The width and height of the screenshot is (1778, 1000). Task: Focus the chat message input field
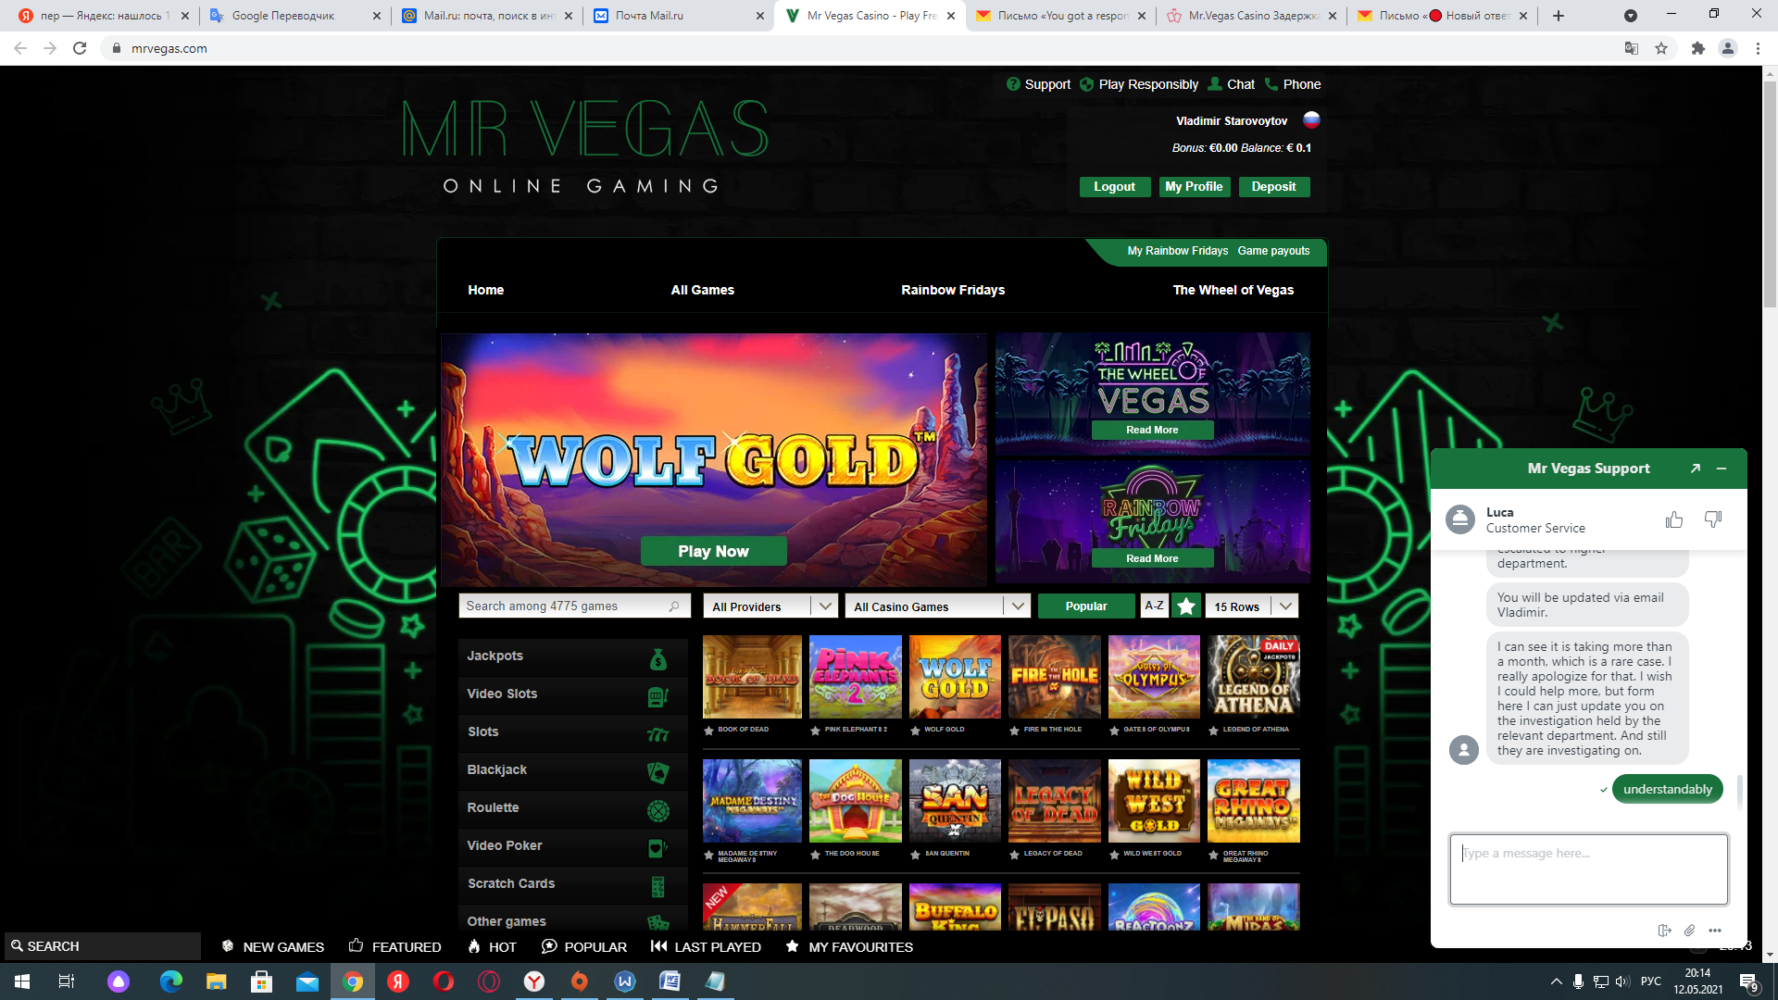tap(1588, 869)
